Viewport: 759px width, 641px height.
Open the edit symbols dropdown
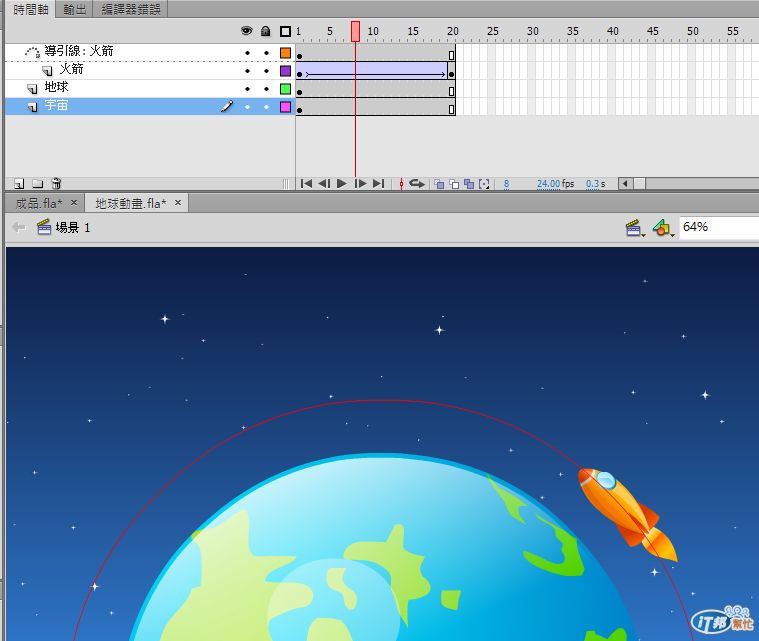click(663, 228)
